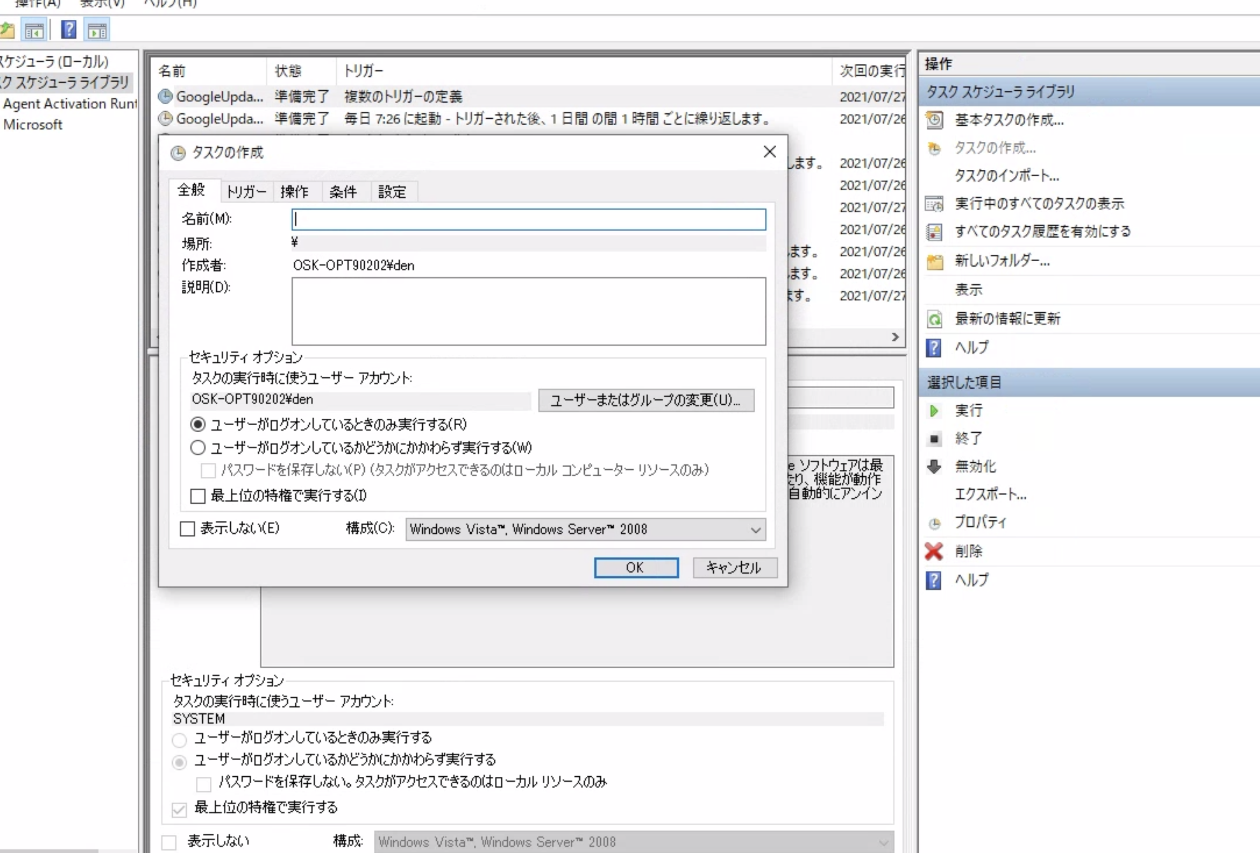
Task: Click the green run arrow icon
Action: [934, 411]
